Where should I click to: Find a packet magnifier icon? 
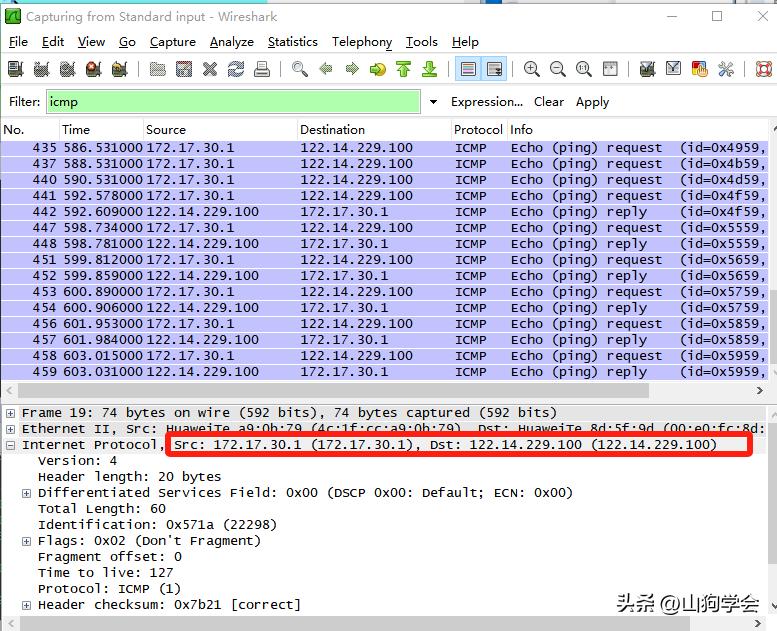point(299,69)
